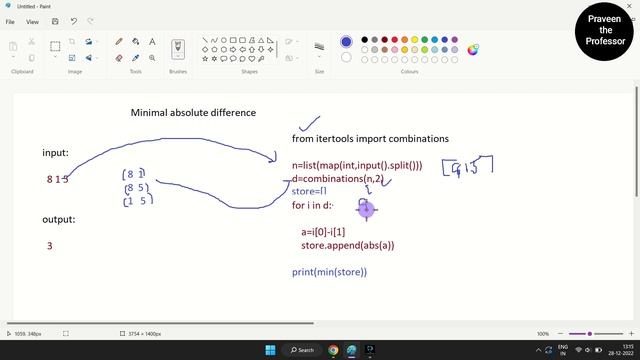Open taskbar Search box
The height and width of the screenshot is (360, 640).
pos(302,350)
